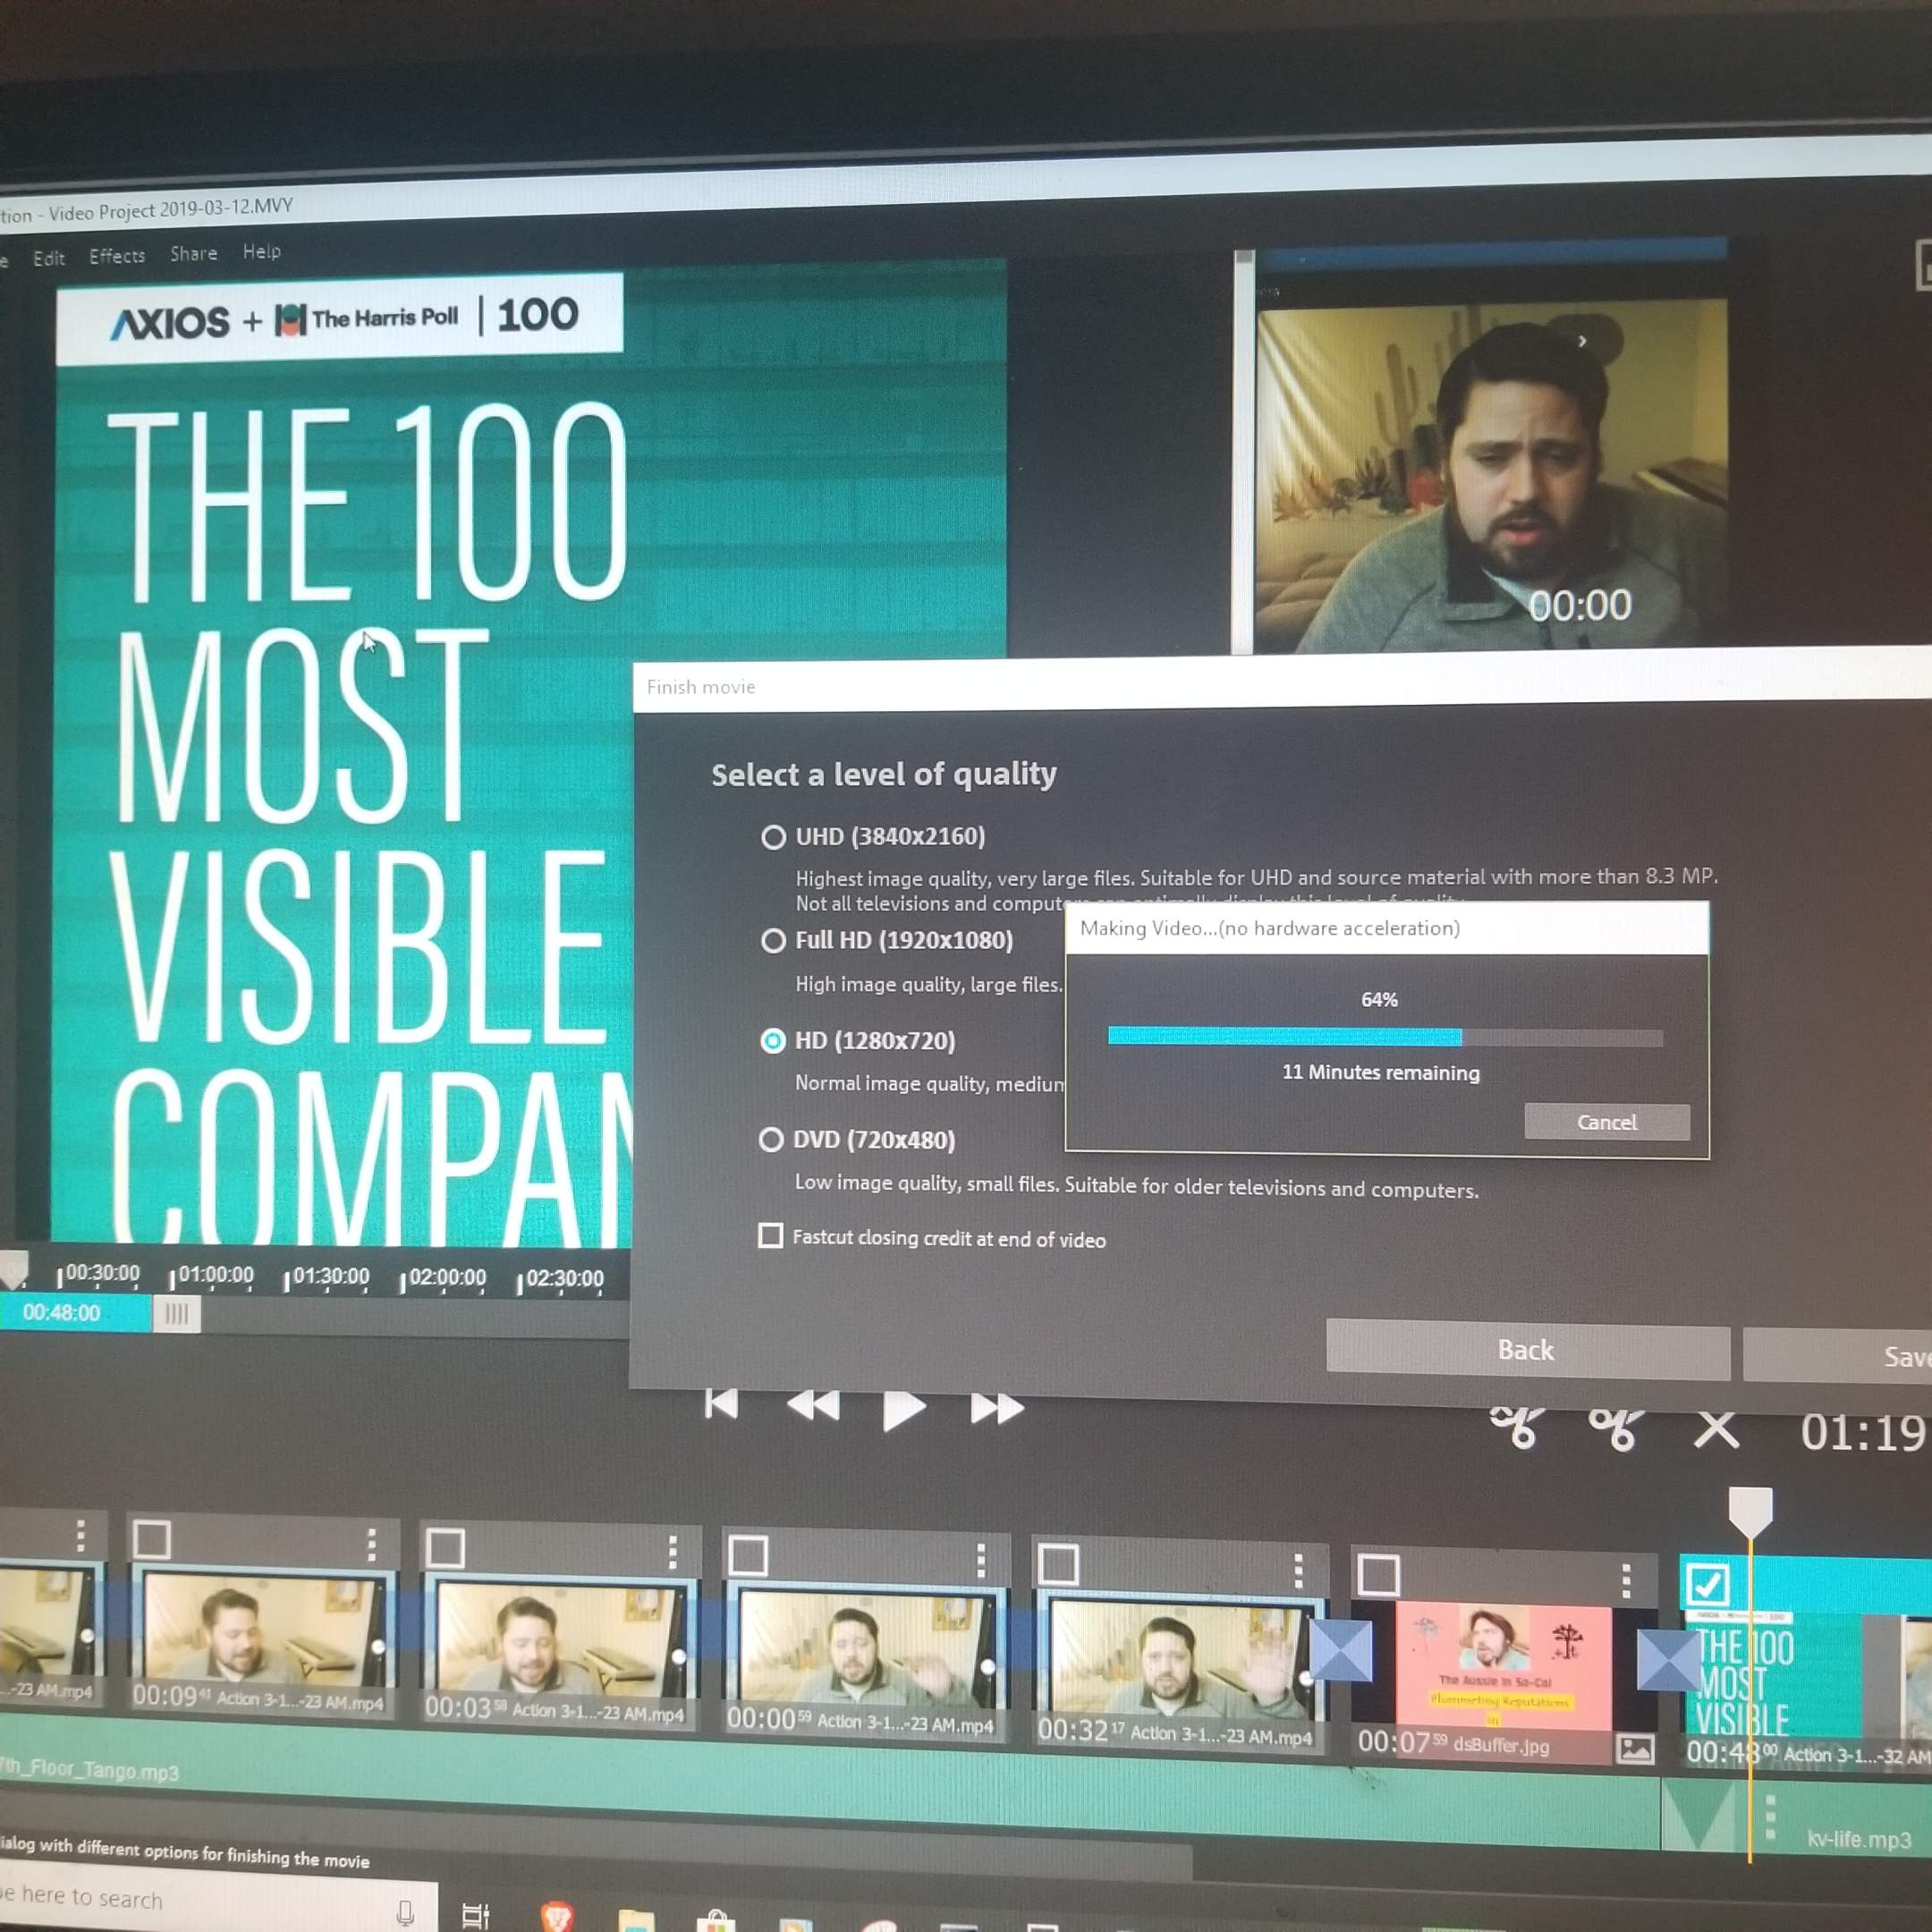Jump to the start with skip-to-beginning icon

[x=721, y=1404]
